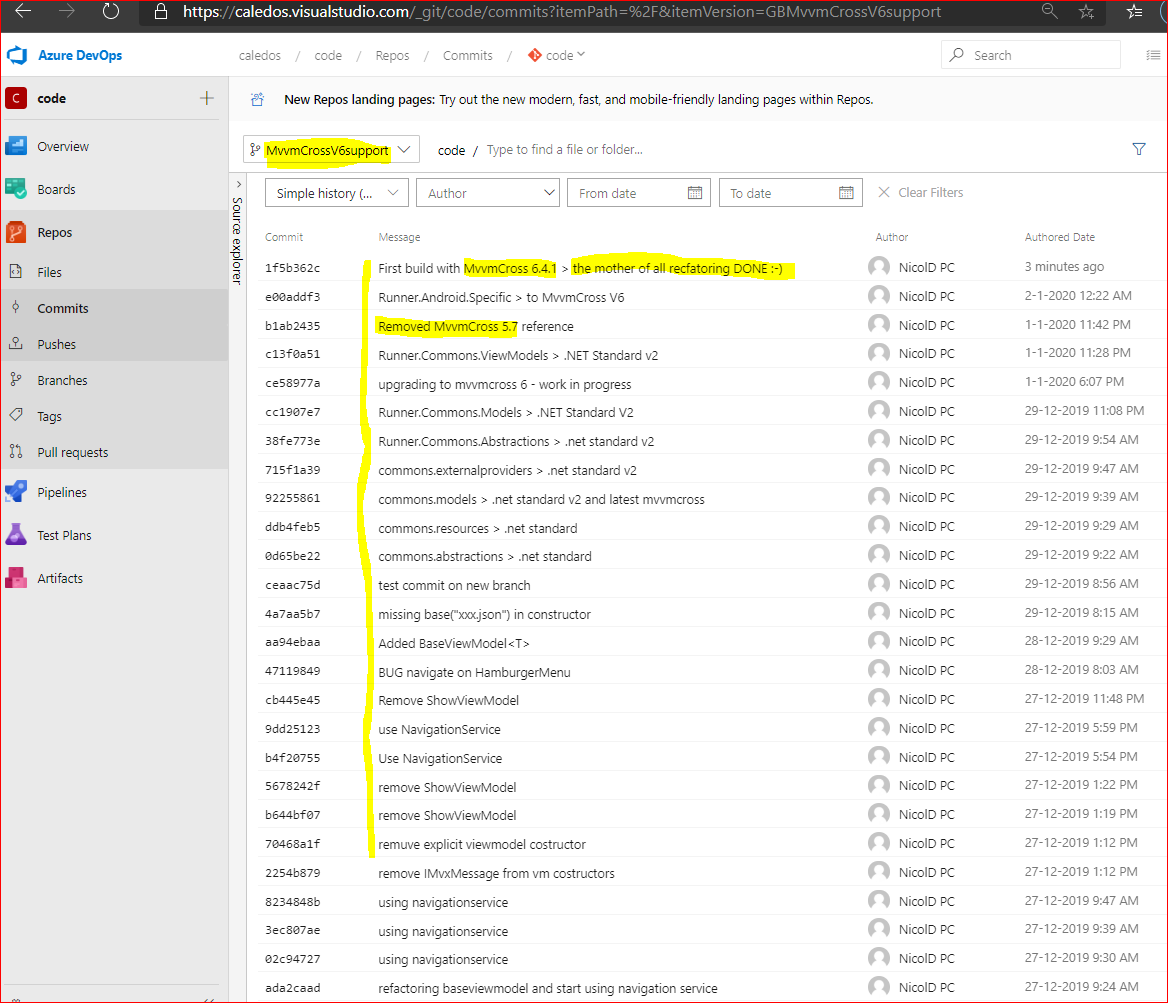Click Authored Date column header
The image size is (1168, 1003).
click(x=1059, y=237)
